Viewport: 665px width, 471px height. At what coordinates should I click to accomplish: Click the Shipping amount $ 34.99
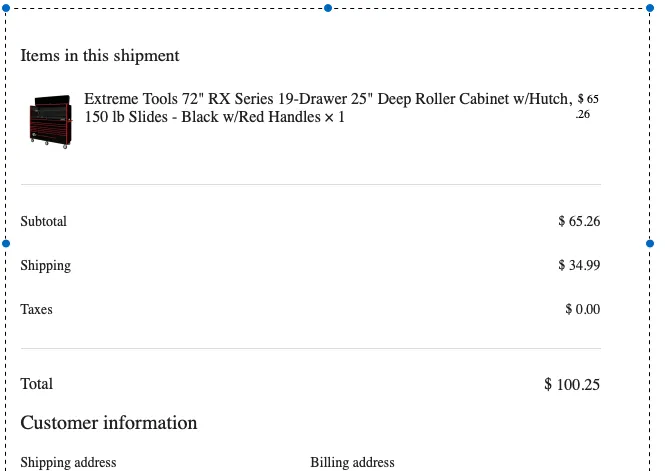pos(579,265)
